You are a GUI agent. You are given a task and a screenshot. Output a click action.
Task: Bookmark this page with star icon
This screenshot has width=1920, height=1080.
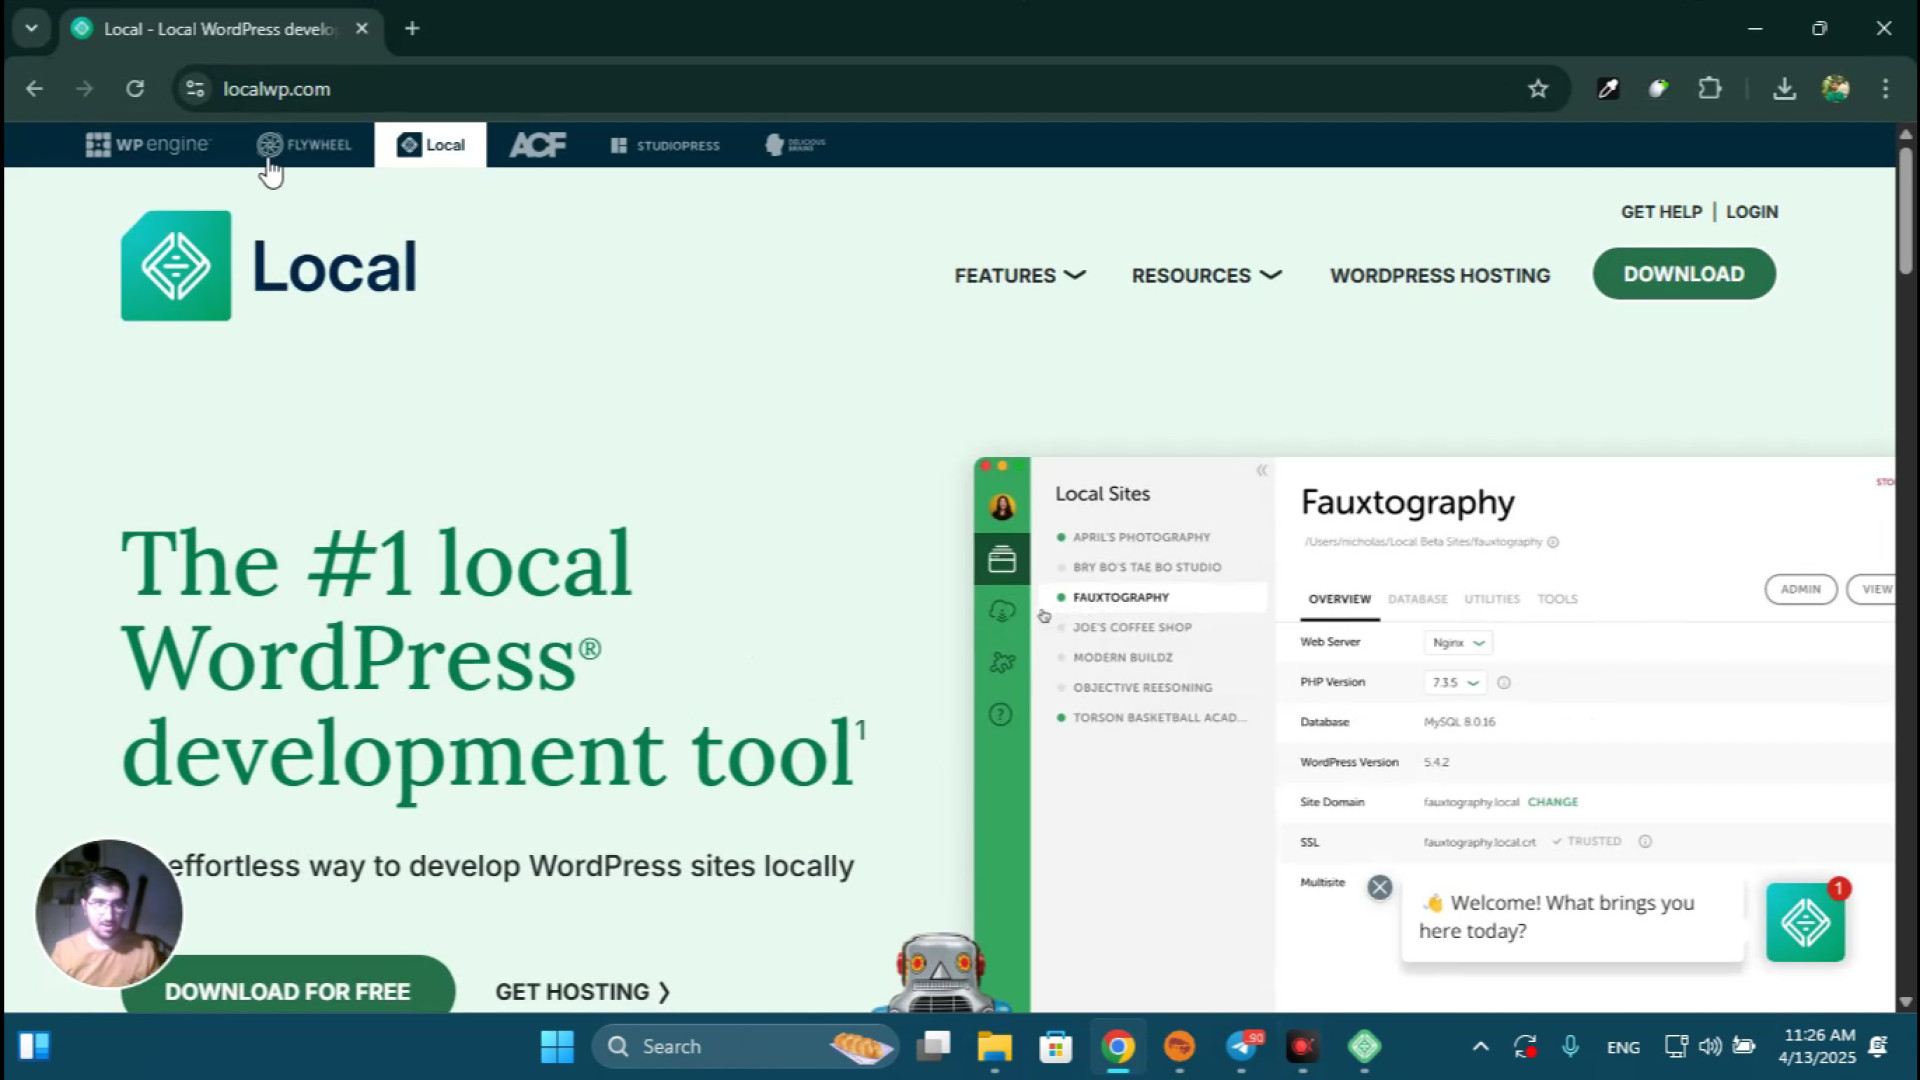pos(1538,89)
